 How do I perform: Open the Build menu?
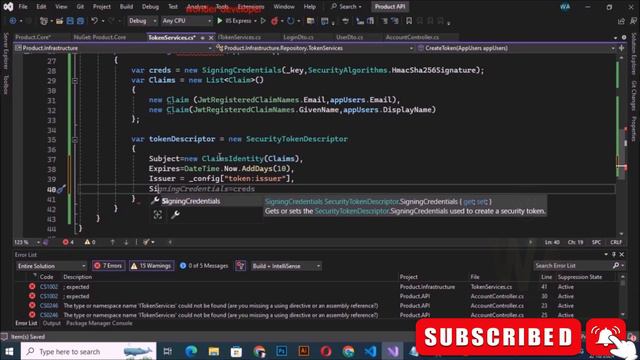tap(126, 7)
